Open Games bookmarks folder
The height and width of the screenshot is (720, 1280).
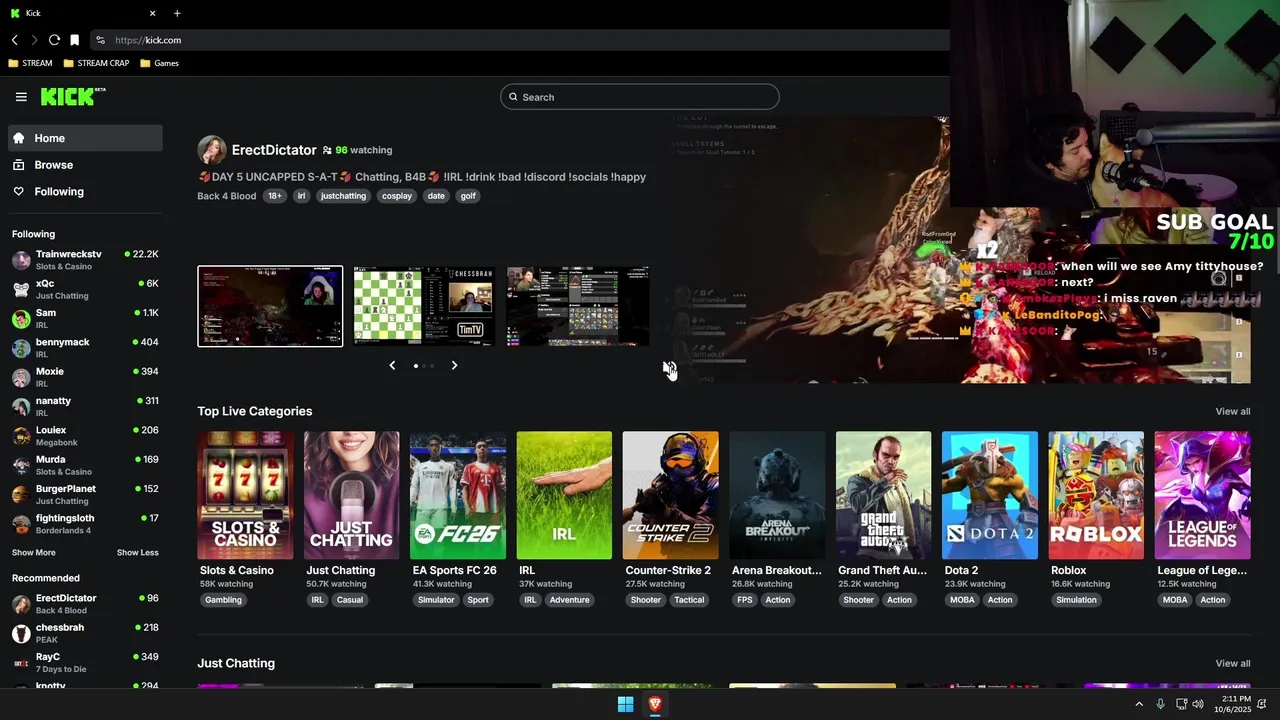(x=159, y=63)
